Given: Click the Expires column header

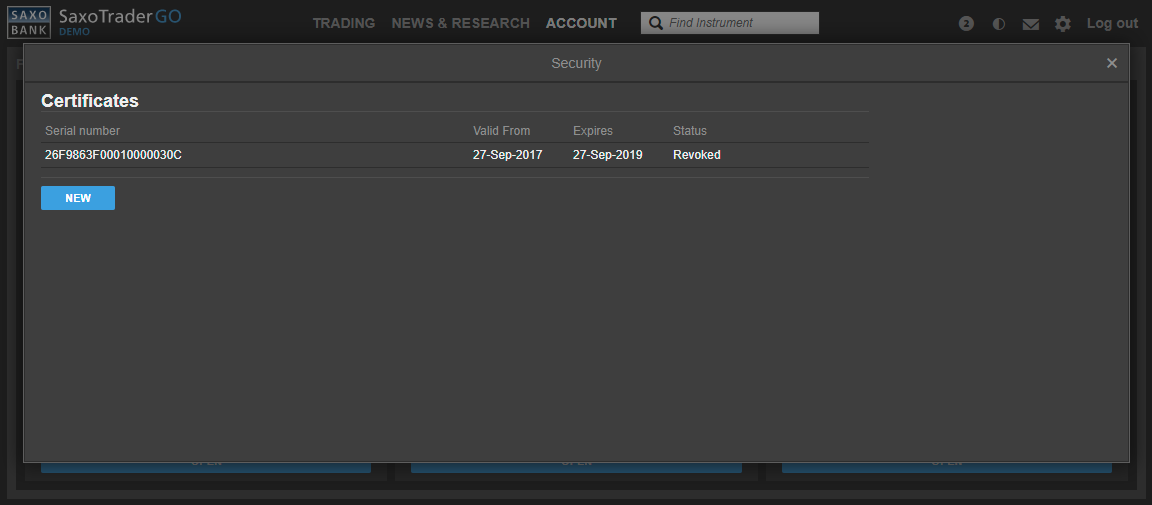Looking at the screenshot, I should click(x=592, y=131).
